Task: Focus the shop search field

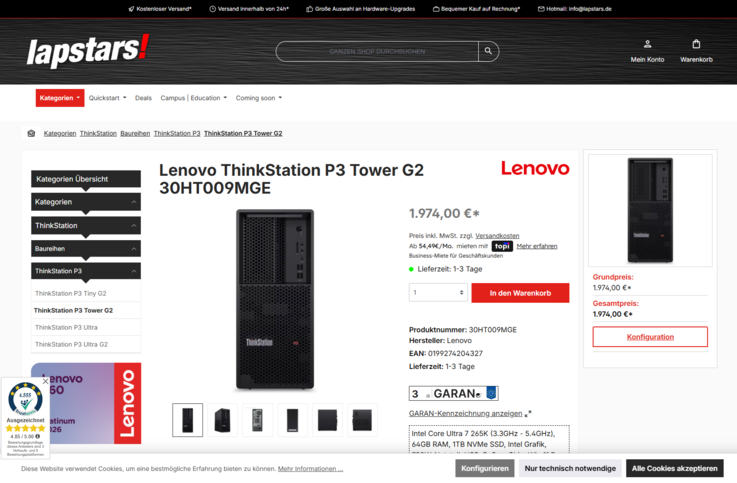Action: (377, 51)
